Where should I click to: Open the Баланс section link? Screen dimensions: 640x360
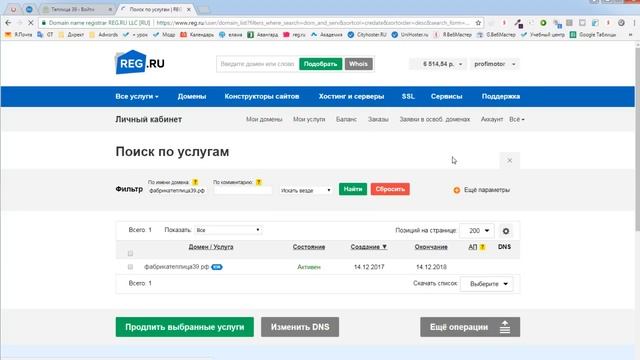pyautogui.click(x=346, y=120)
